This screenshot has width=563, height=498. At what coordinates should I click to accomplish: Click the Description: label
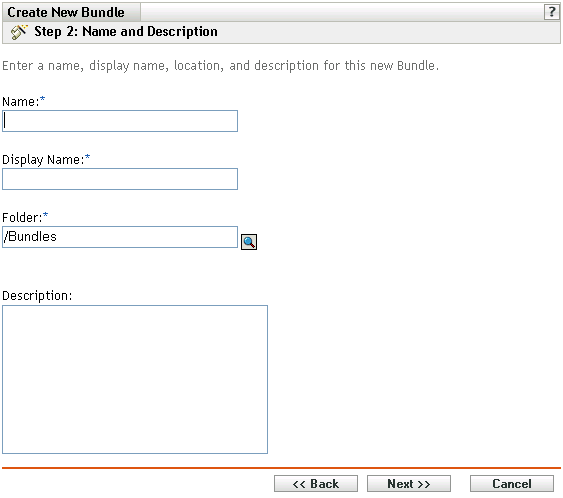37,296
